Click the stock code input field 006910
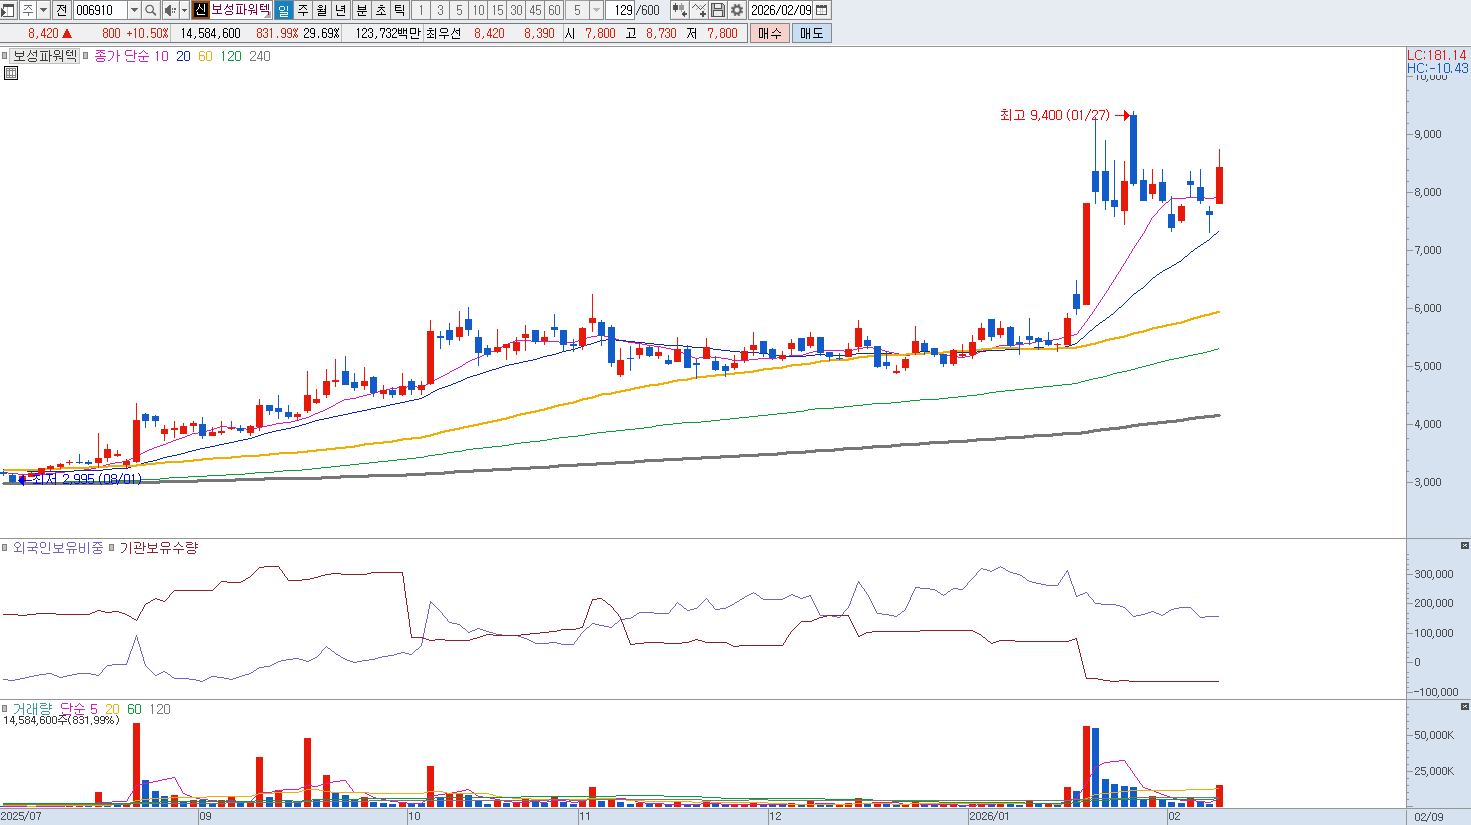 coord(100,10)
